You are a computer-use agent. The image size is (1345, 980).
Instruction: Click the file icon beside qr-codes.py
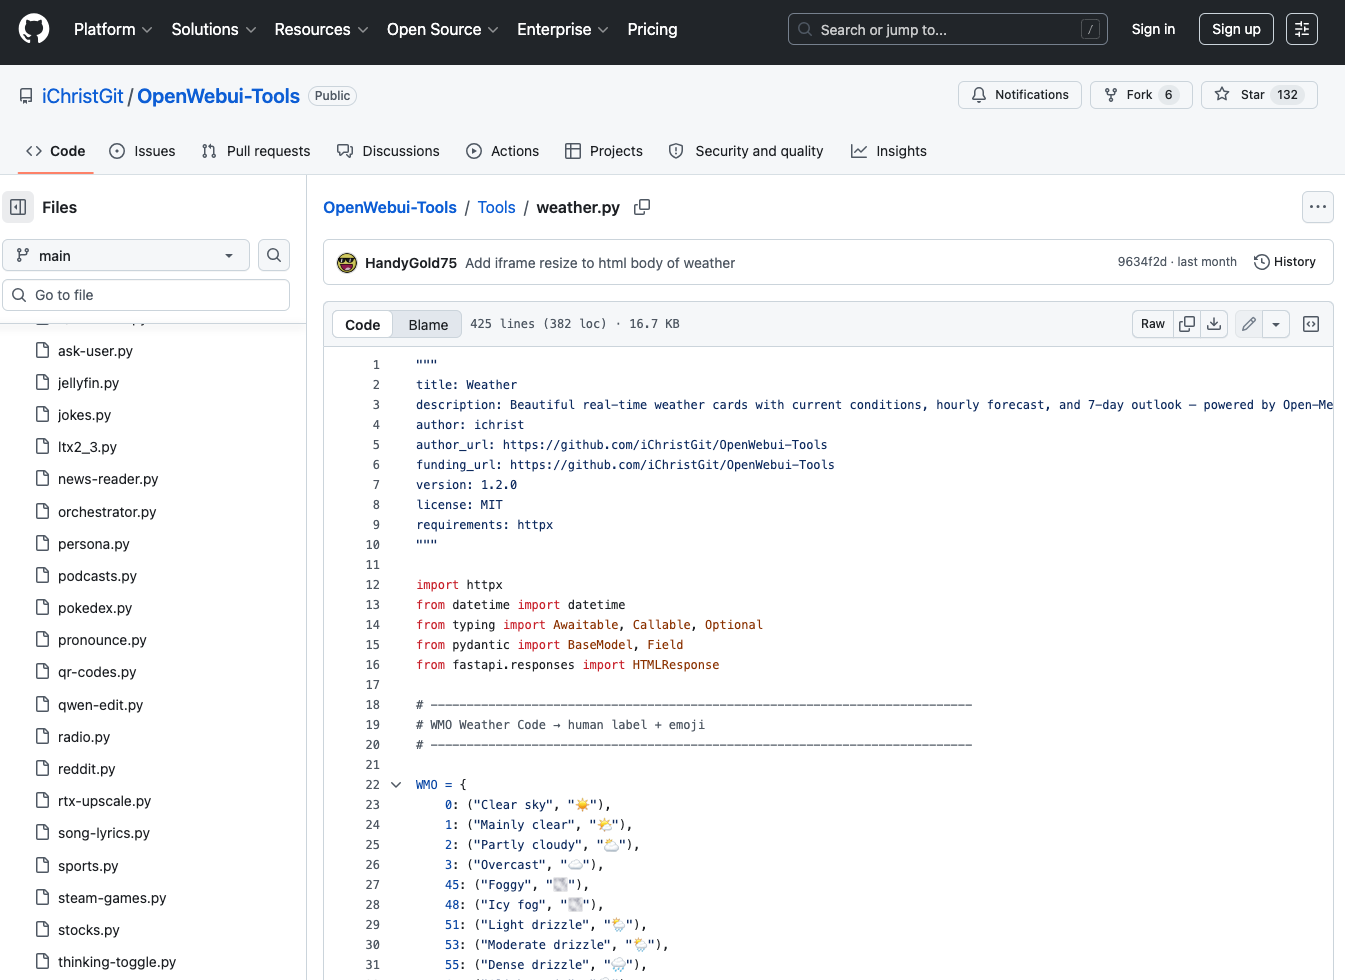42,672
